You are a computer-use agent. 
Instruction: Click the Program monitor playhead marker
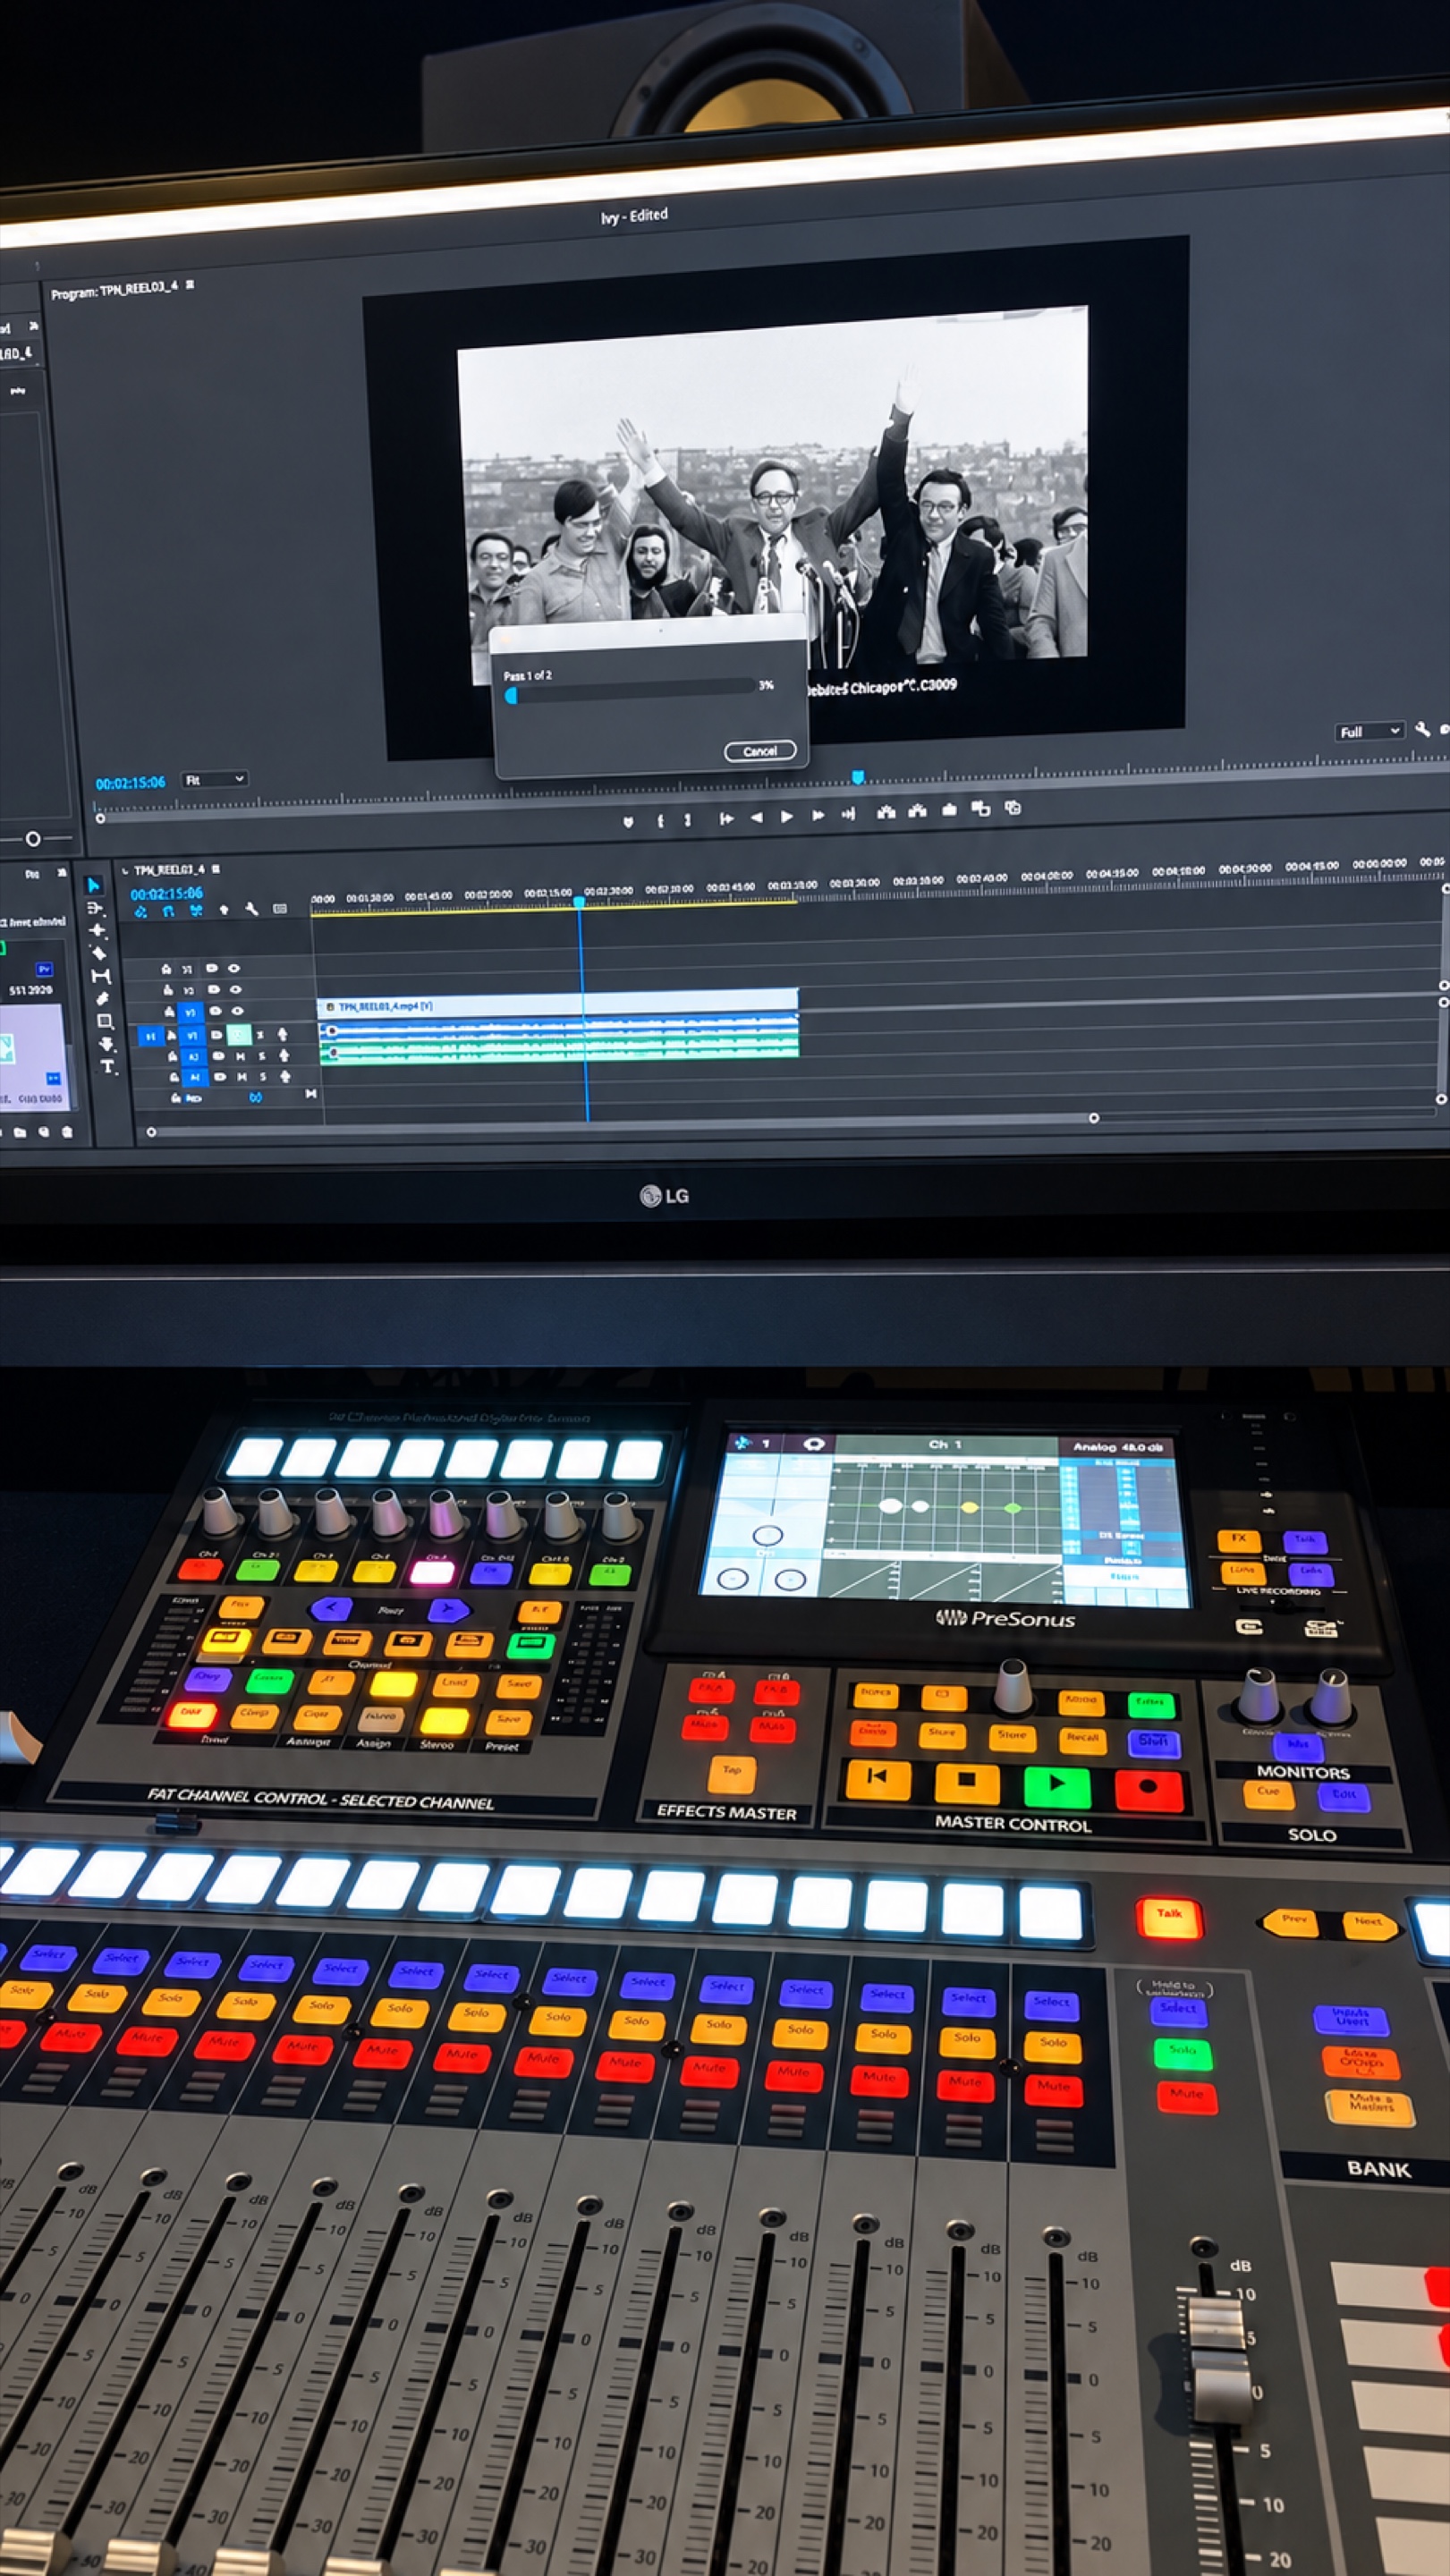click(857, 776)
